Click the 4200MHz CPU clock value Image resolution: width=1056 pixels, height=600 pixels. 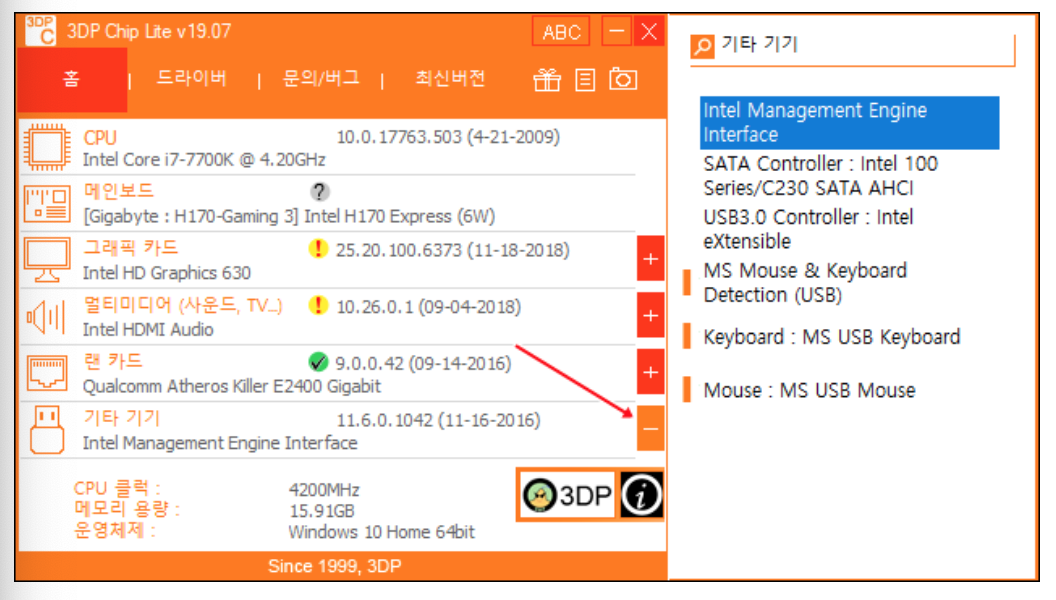point(324,490)
